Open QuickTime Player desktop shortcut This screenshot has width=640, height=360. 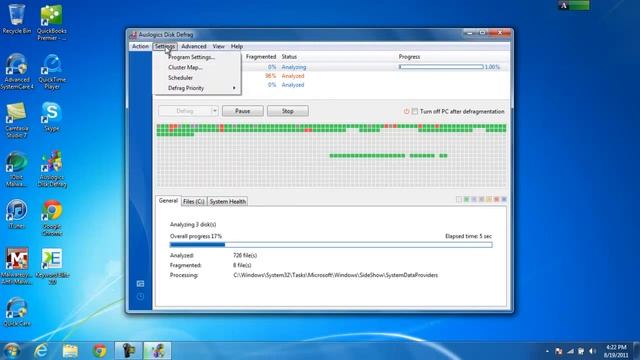(52, 71)
